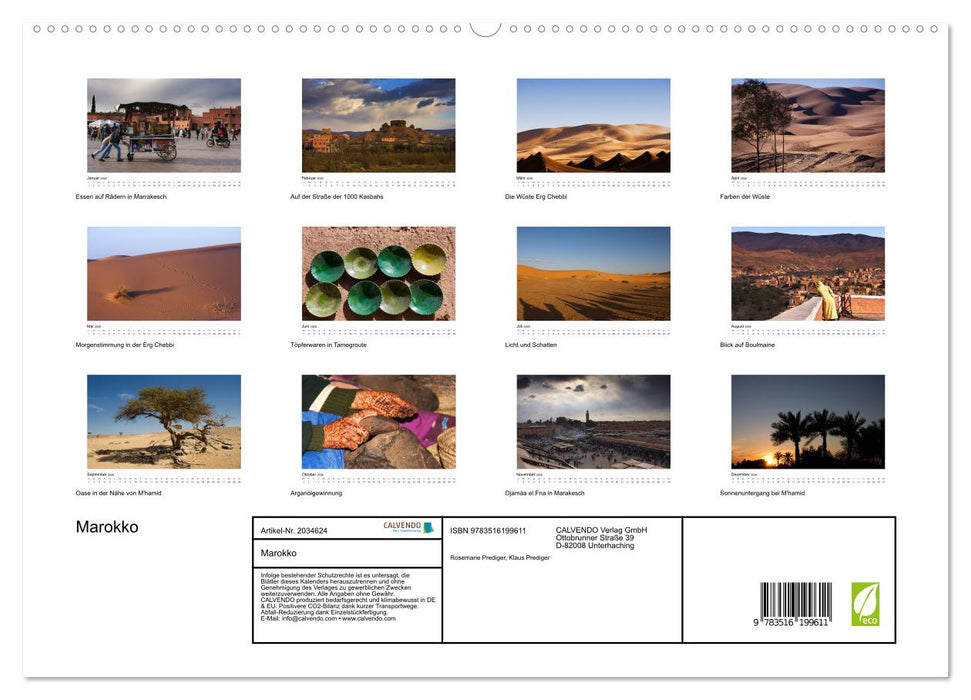Select the ISBN 9783516199611 label
Screen dimensions: 971x700
click(489, 530)
